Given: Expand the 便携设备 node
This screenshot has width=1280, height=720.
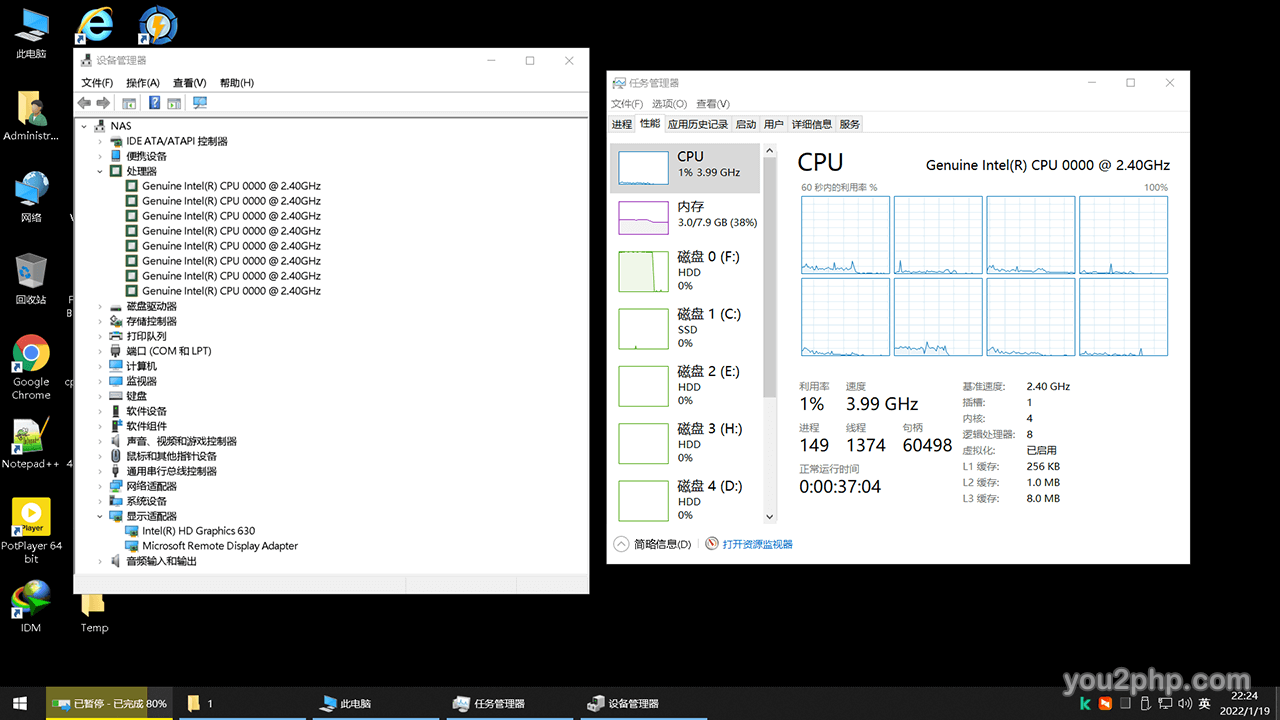Looking at the screenshot, I should pos(100,156).
